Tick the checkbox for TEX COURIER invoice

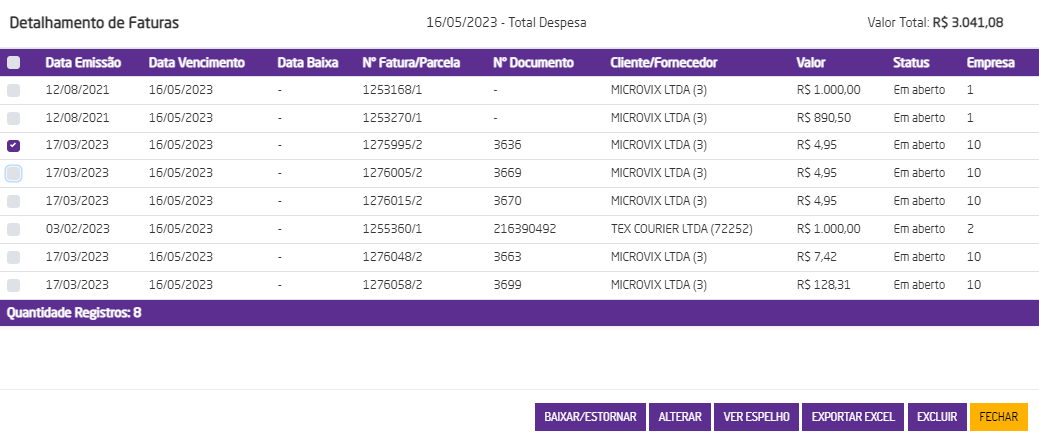click(13, 229)
